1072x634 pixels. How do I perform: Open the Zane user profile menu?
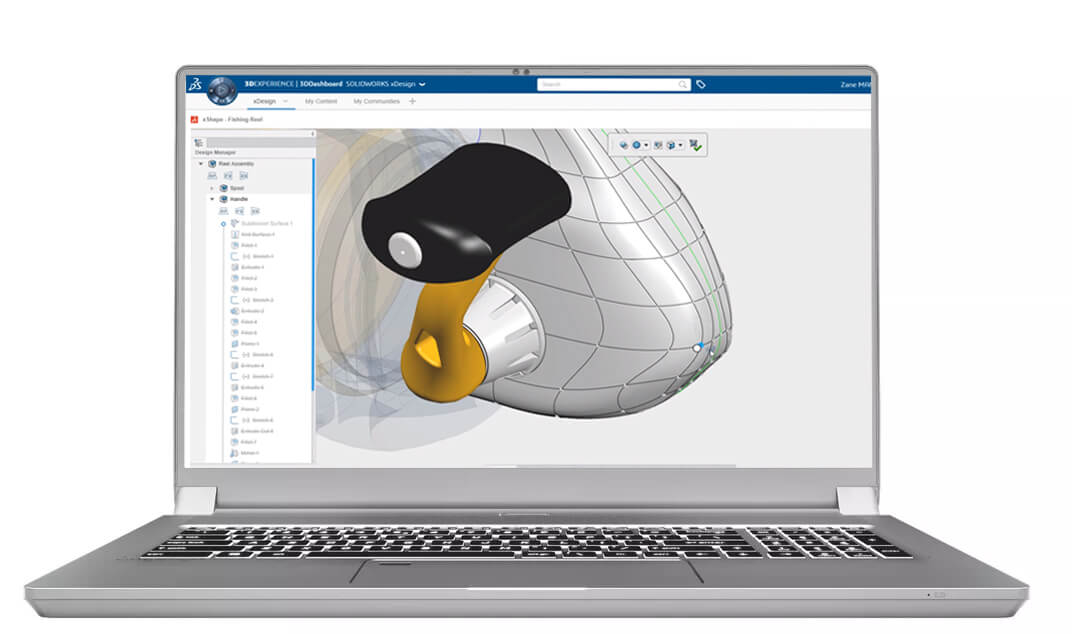tap(855, 85)
